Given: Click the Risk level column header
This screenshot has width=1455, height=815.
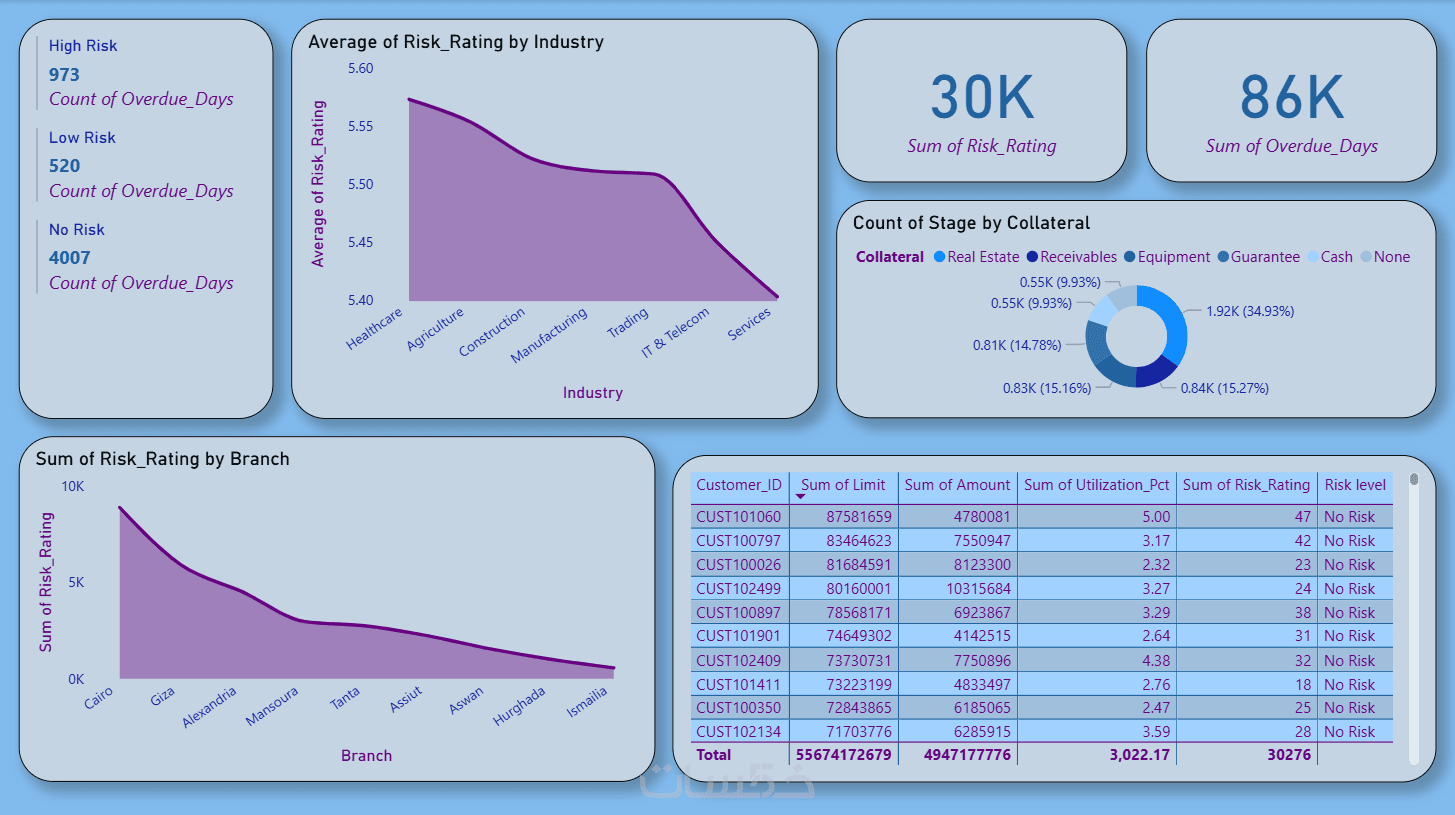Looking at the screenshot, I should [x=1355, y=485].
